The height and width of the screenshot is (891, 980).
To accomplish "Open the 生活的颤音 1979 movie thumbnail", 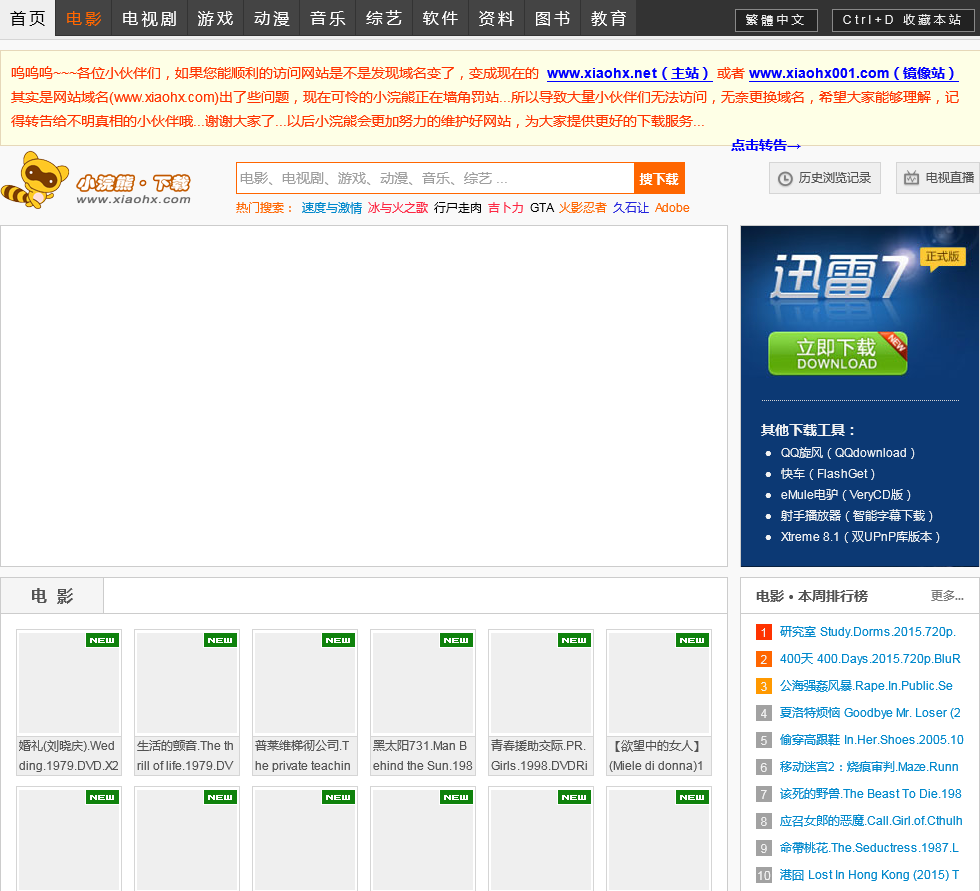I will [x=187, y=682].
